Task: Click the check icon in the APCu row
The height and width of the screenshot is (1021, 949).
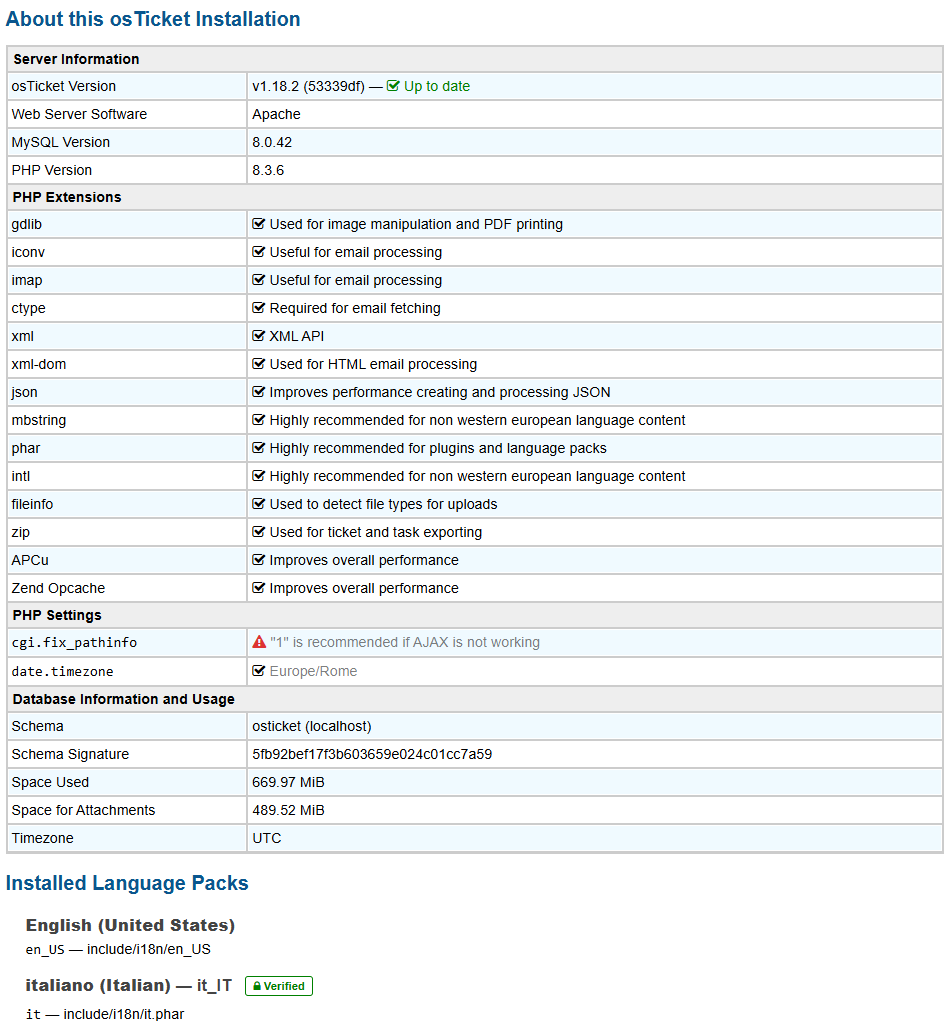Action: 259,560
